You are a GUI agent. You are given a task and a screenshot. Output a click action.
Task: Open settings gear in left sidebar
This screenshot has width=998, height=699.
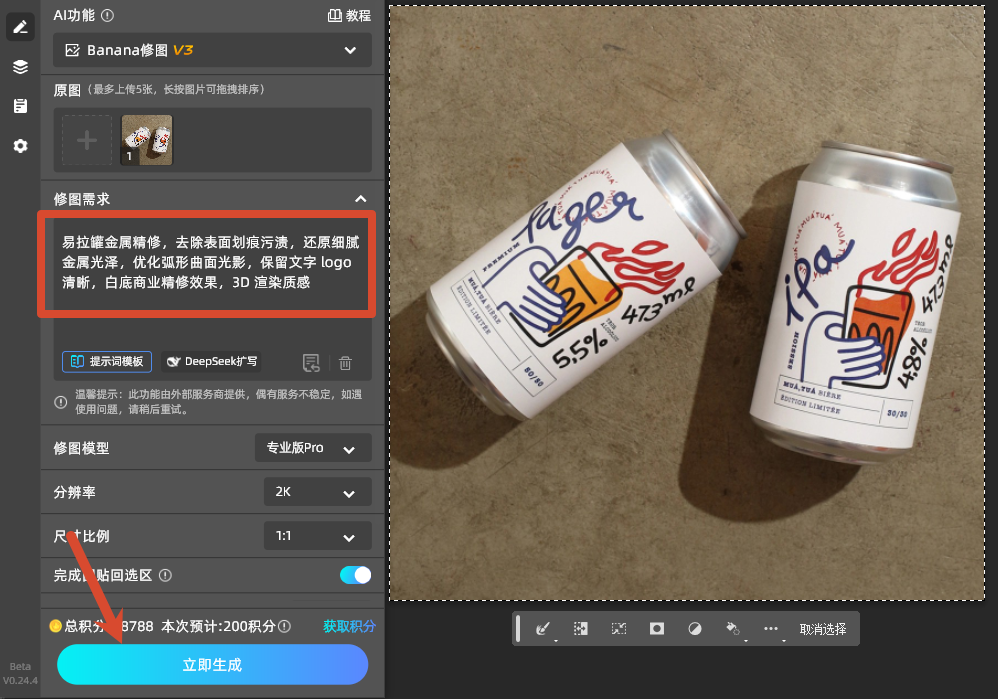point(20,146)
